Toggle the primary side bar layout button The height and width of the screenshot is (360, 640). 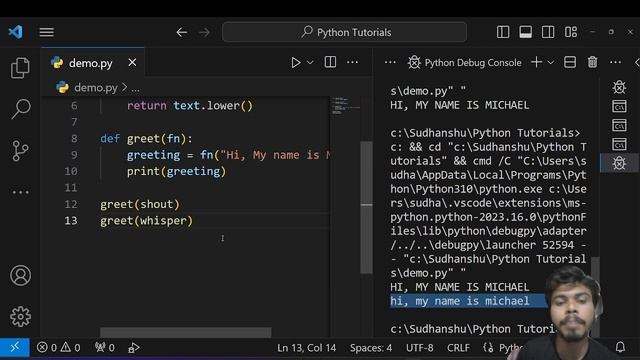[503, 32]
